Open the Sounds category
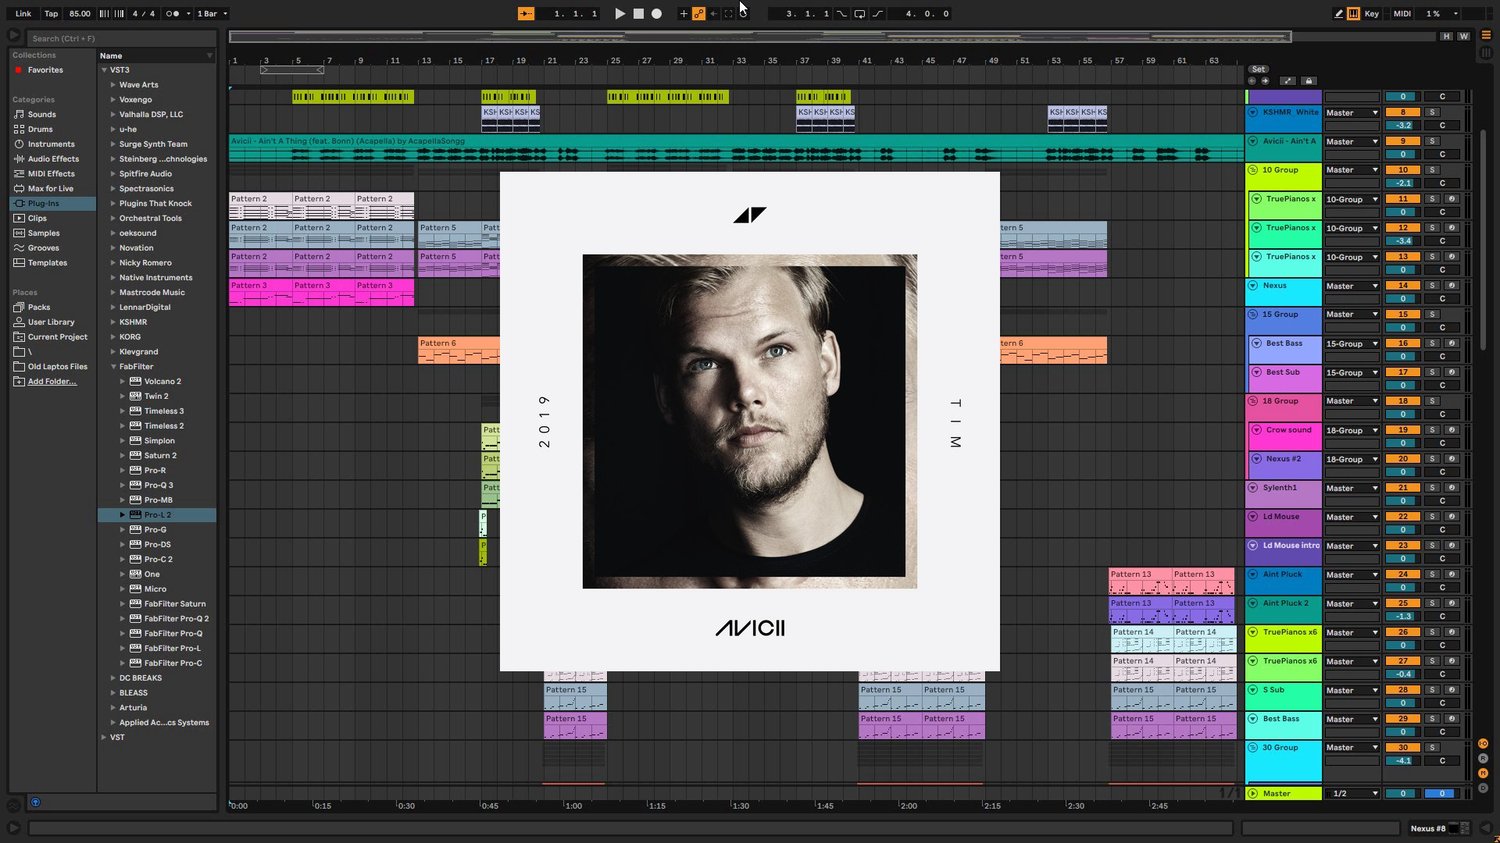Viewport: 1500px width, 843px height. pos(42,114)
